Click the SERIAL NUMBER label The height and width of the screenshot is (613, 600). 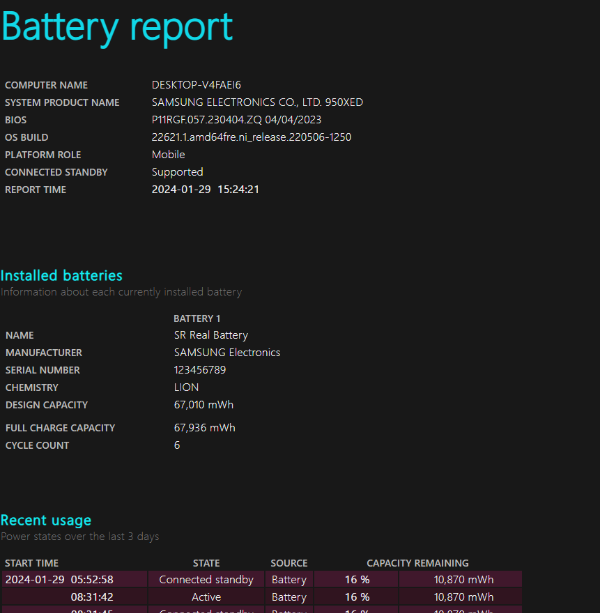pyautogui.click(x=43, y=370)
